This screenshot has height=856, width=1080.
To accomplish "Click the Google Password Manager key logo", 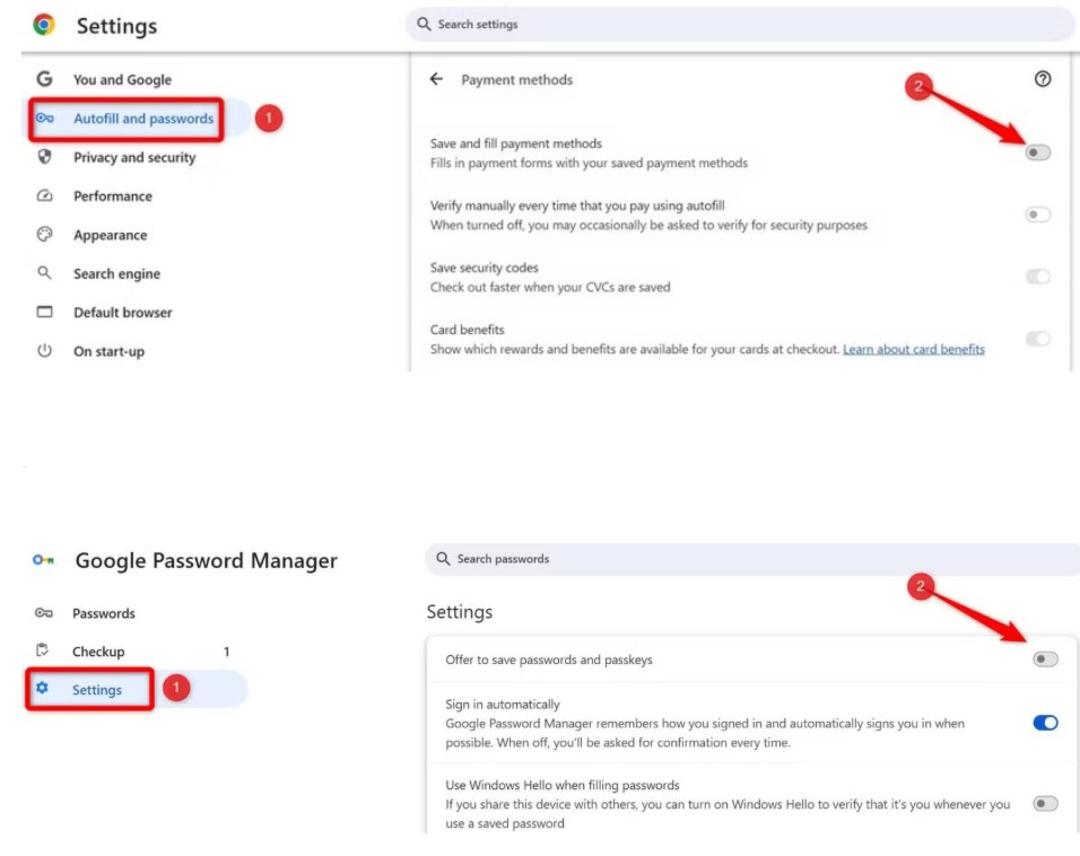I will pyautogui.click(x=43, y=560).
